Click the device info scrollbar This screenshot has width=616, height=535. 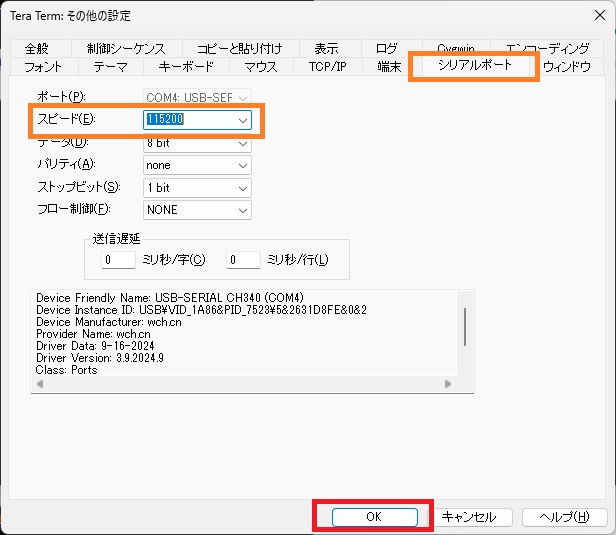click(465, 325)
